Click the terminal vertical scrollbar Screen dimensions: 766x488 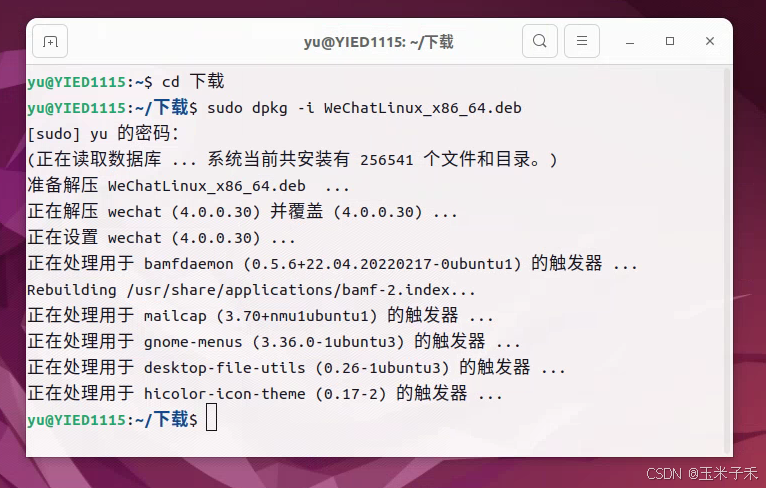tap(727, 260)
